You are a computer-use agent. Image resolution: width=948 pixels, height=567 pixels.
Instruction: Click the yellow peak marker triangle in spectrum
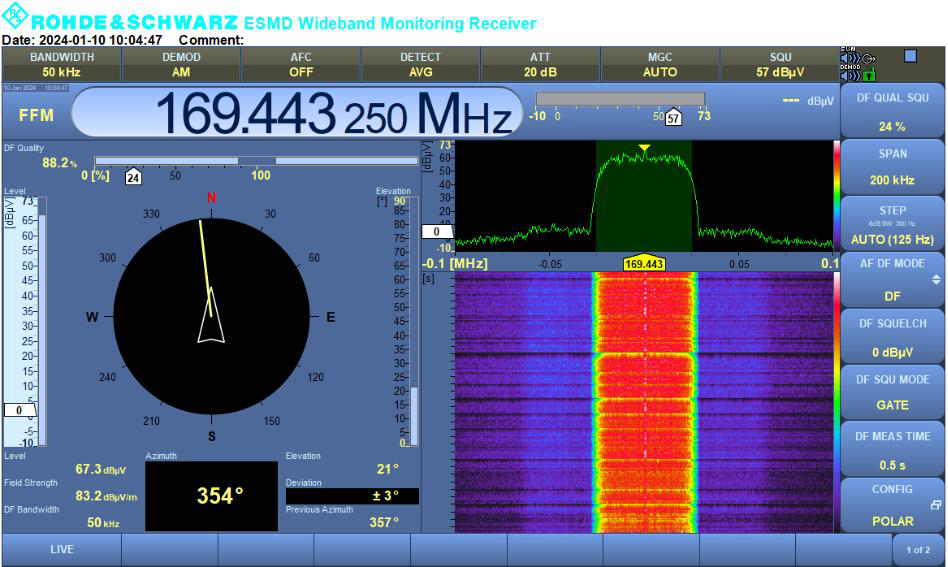click(x=644, y=148)
